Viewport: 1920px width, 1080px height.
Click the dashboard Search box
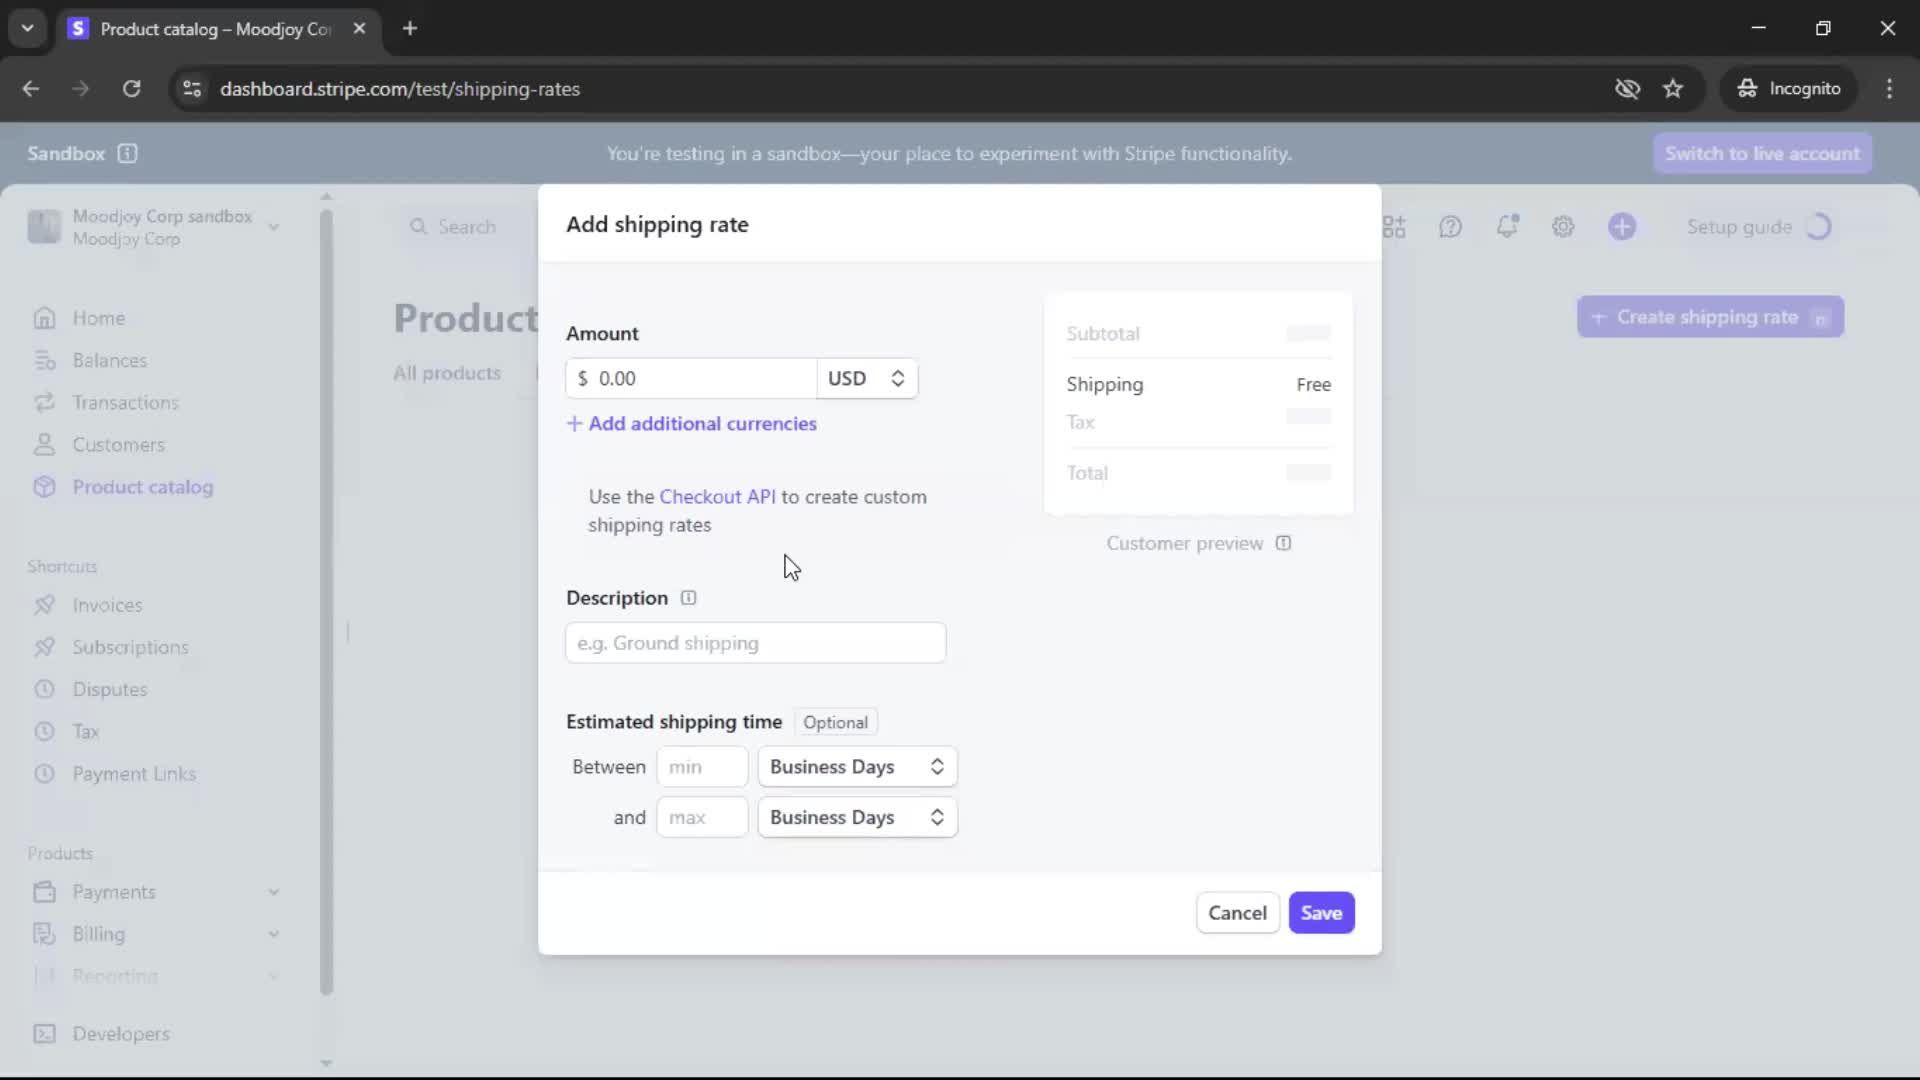(466, 227)
